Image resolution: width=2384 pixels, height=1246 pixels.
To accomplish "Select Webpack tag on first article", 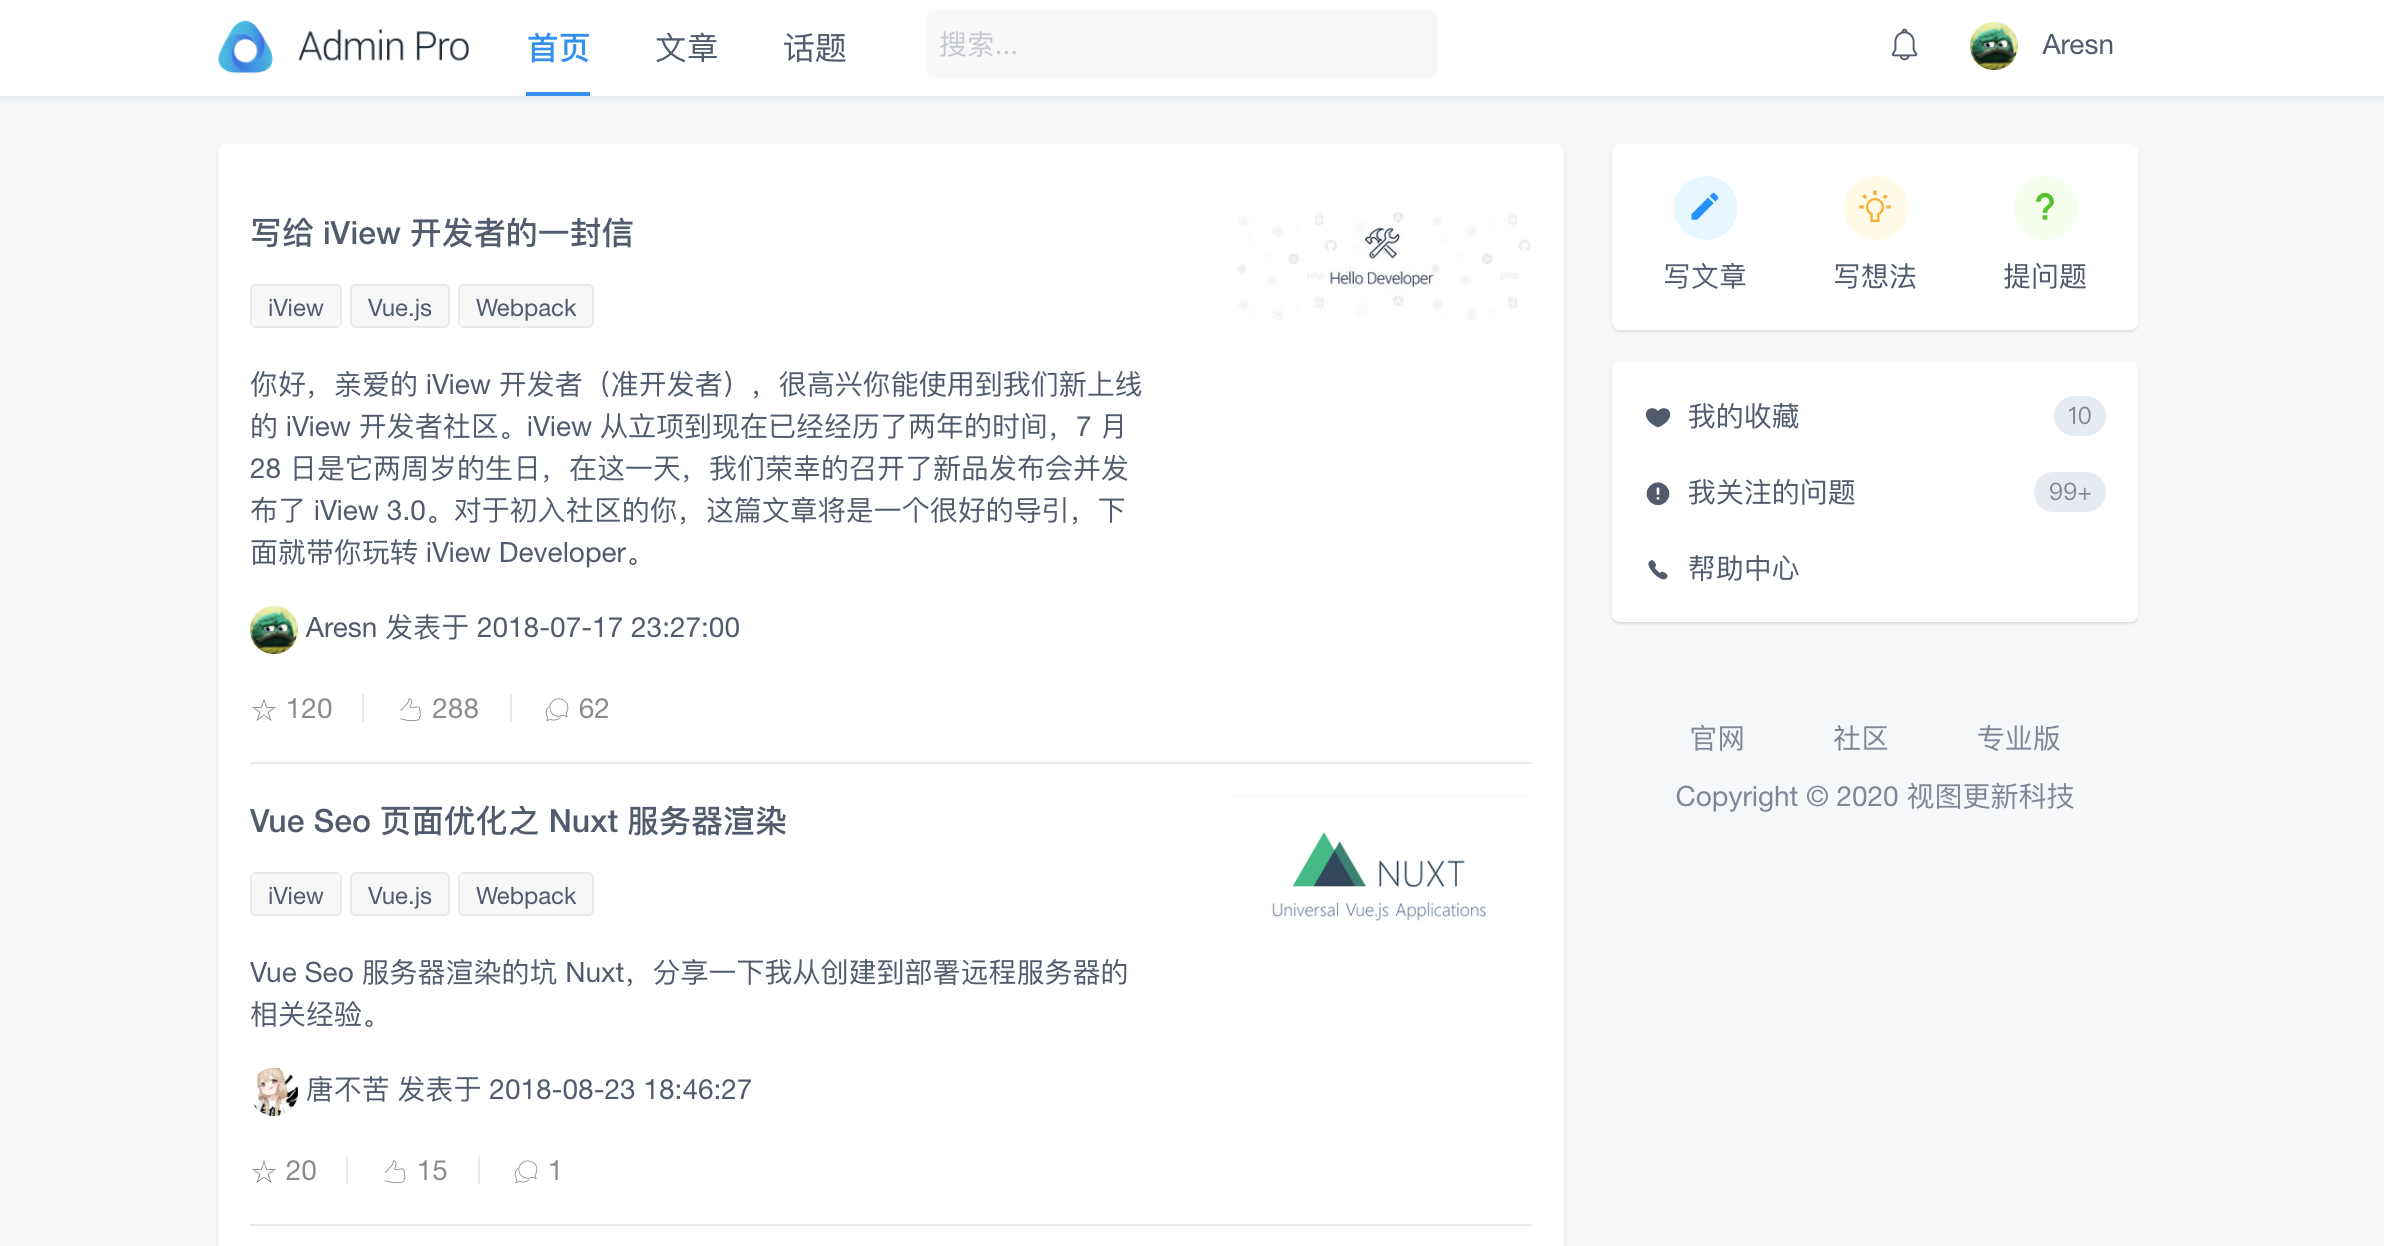I will (x=525, y=307).
